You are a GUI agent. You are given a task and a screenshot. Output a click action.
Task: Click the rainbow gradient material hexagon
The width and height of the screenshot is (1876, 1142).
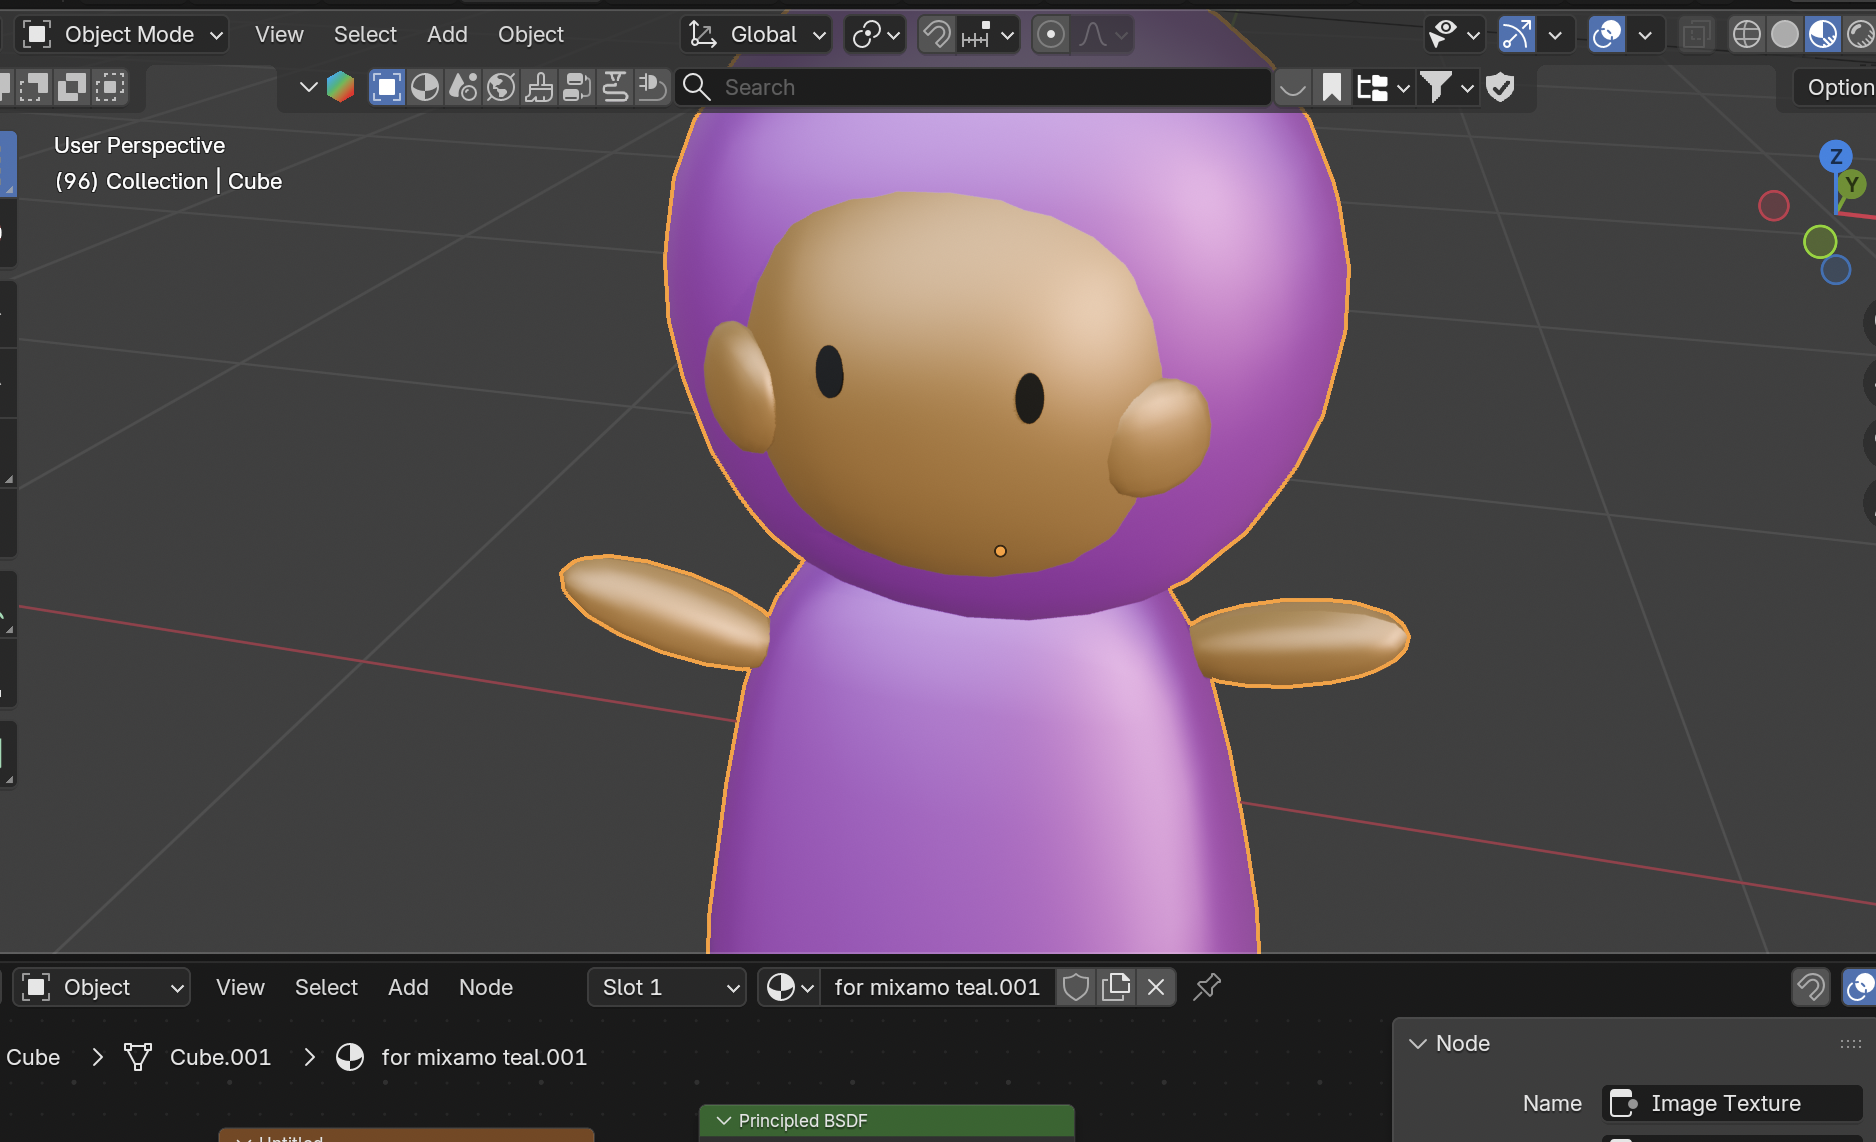[x=341, y=87]
